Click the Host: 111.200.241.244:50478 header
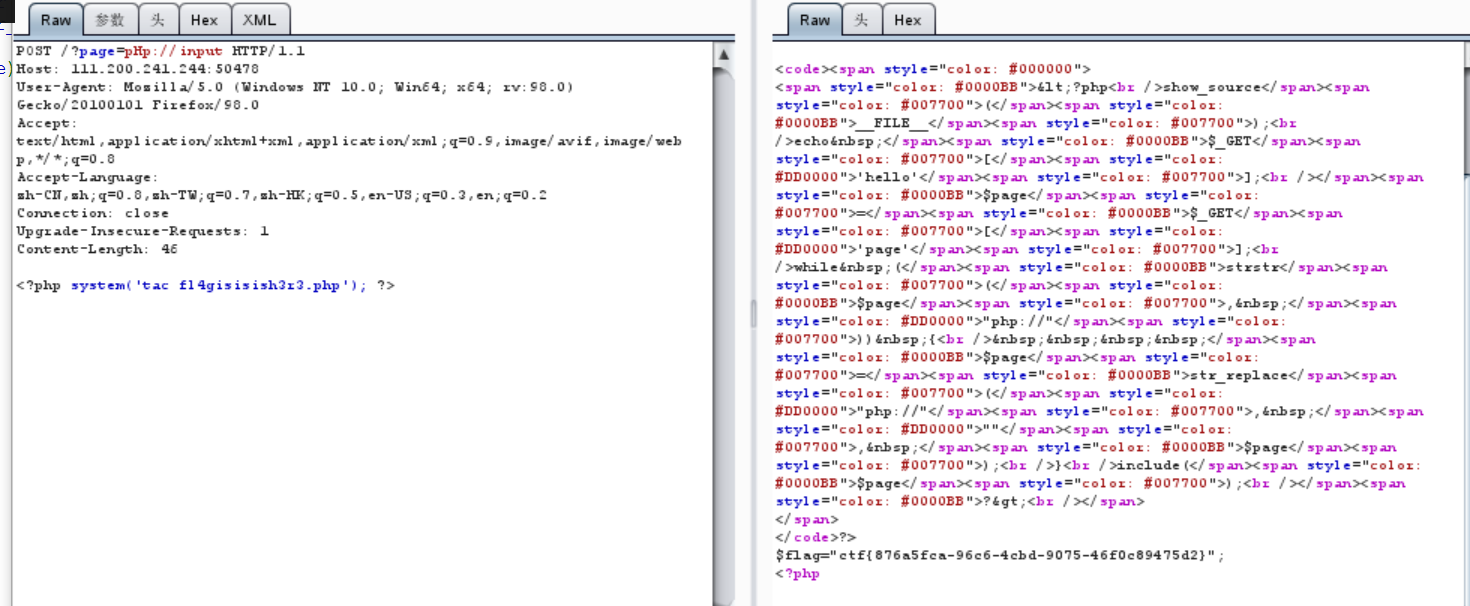 pyautogui.click(x=137, y=69)
